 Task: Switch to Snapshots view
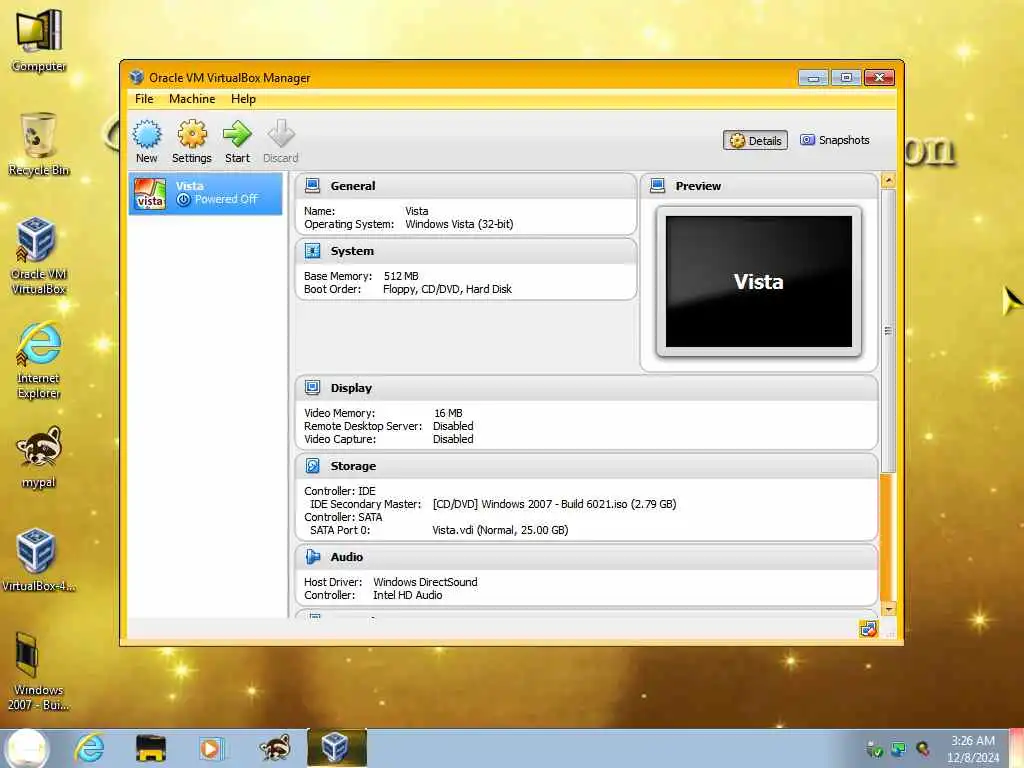point(835,140)
